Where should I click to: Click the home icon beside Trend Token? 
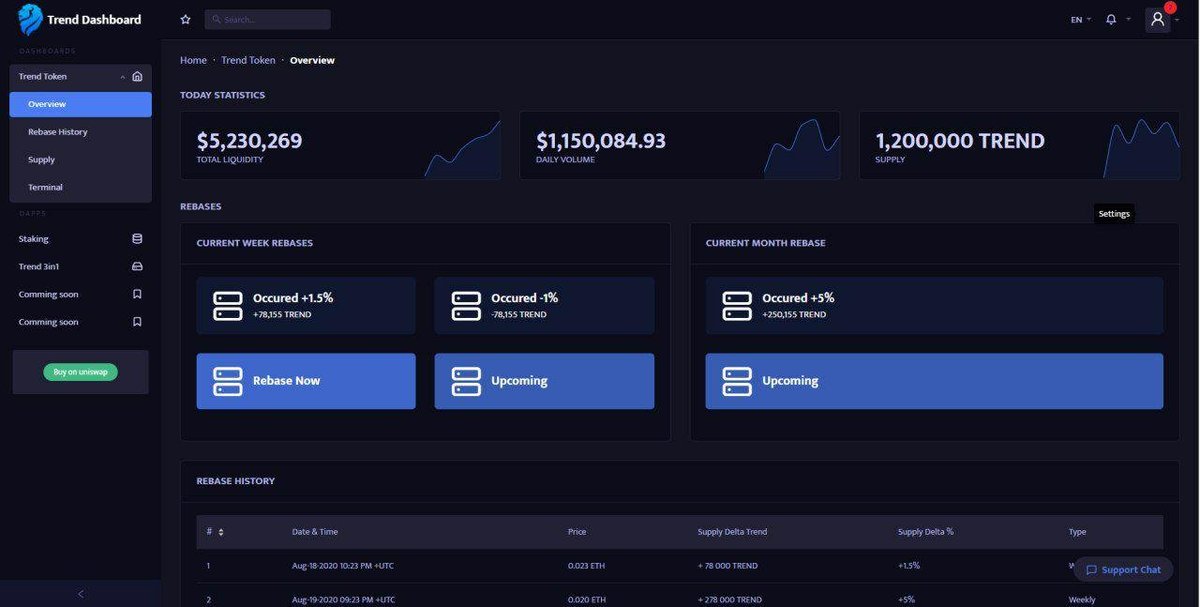coord(137,75)
